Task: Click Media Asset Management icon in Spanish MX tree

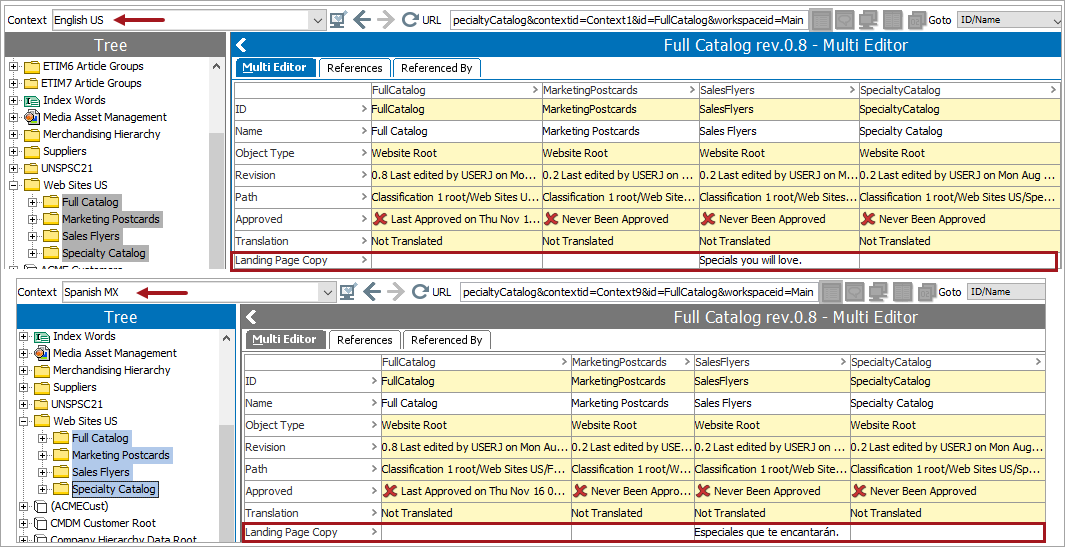Action: click(x=42, y=353)
